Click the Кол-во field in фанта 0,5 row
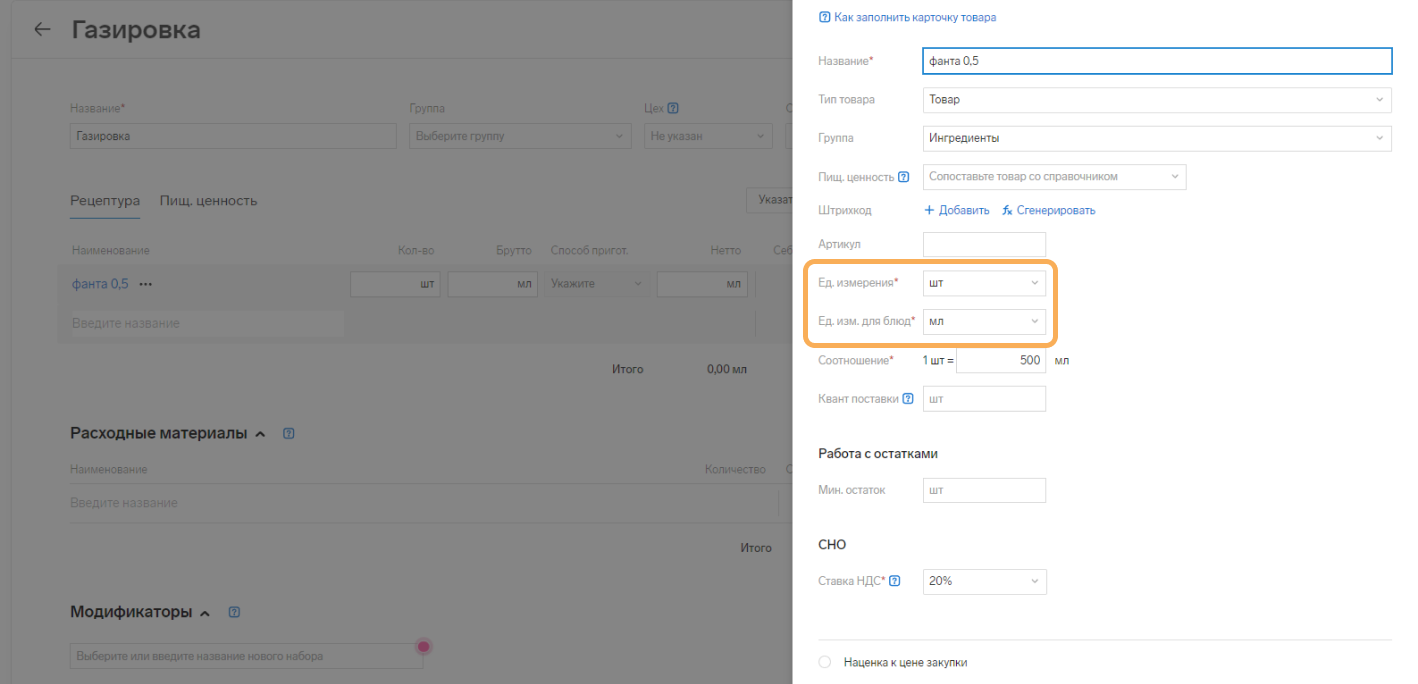The height and width of the screenshot is (684, 1418). (x=395, y=284)
